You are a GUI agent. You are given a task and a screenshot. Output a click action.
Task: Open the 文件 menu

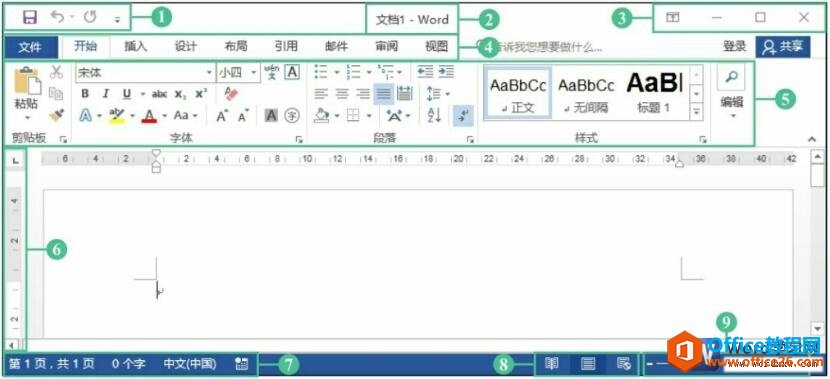(x=30, y=47)
